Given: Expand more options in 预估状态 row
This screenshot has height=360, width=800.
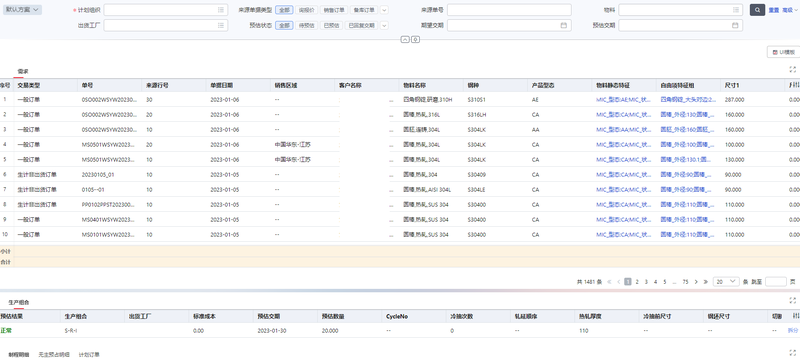Looking at the screenshot, I should pos(384,25).
